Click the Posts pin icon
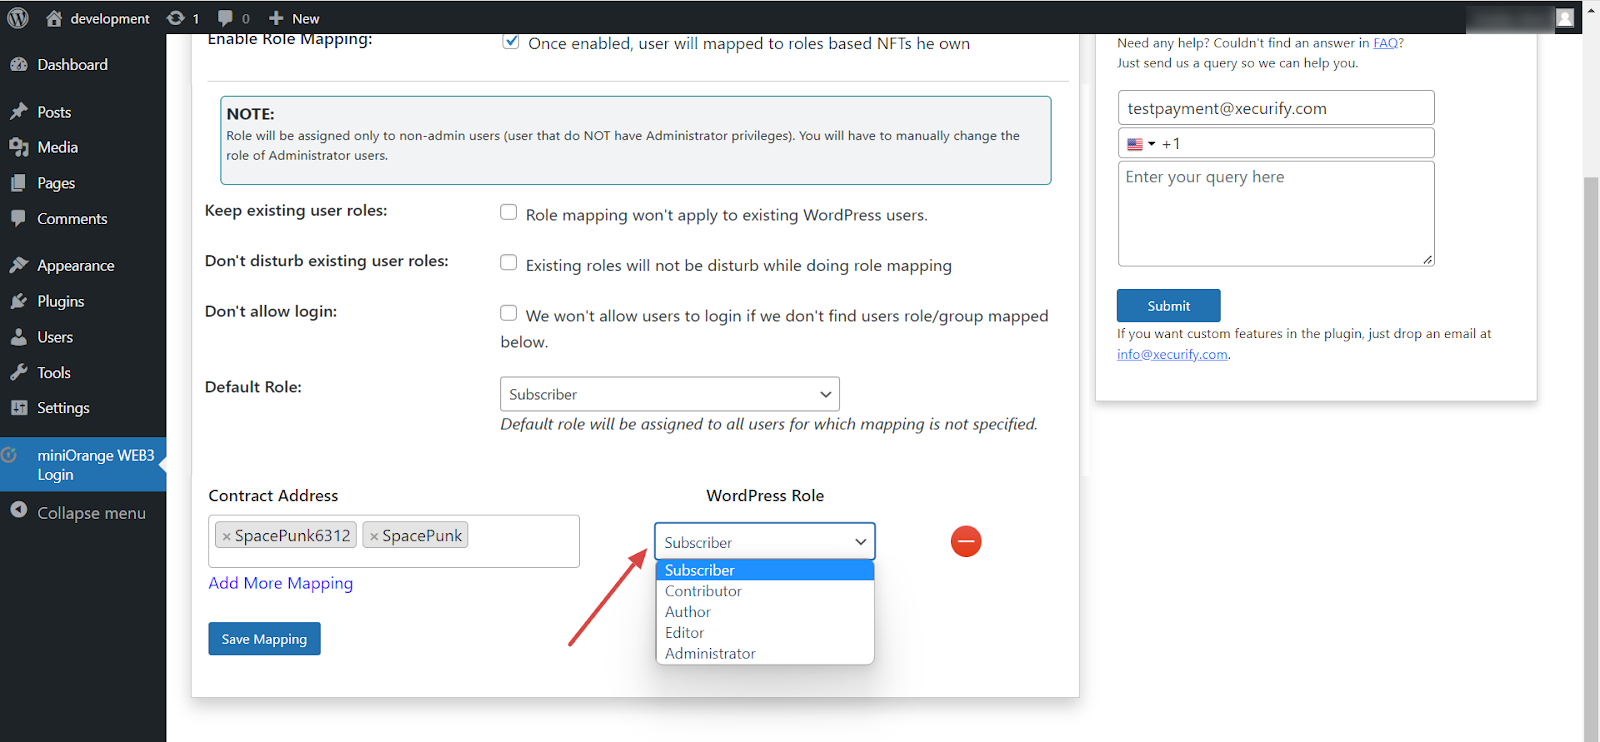The width and height of the screenshot is (1600, 742). 19,112
